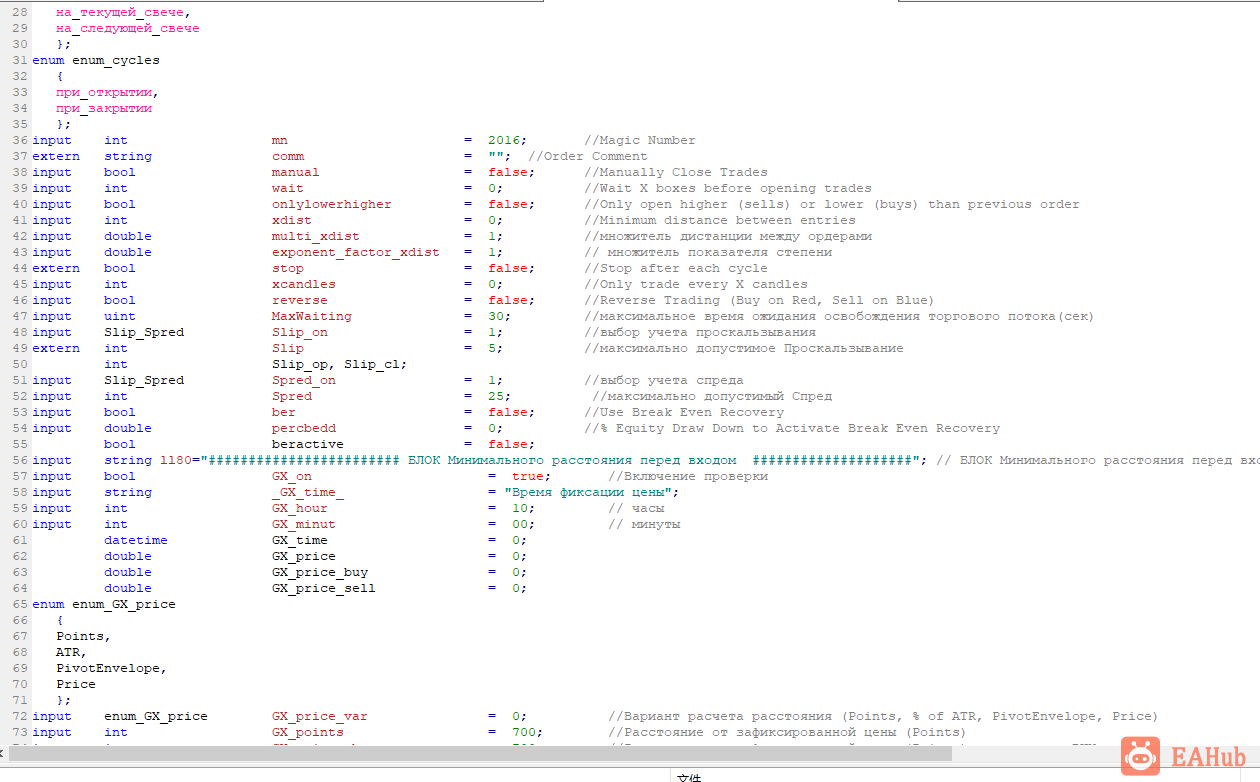Screen dimensions: 1260x782
Task: Click the value 700 for GX_points
Action: [524, 732]
